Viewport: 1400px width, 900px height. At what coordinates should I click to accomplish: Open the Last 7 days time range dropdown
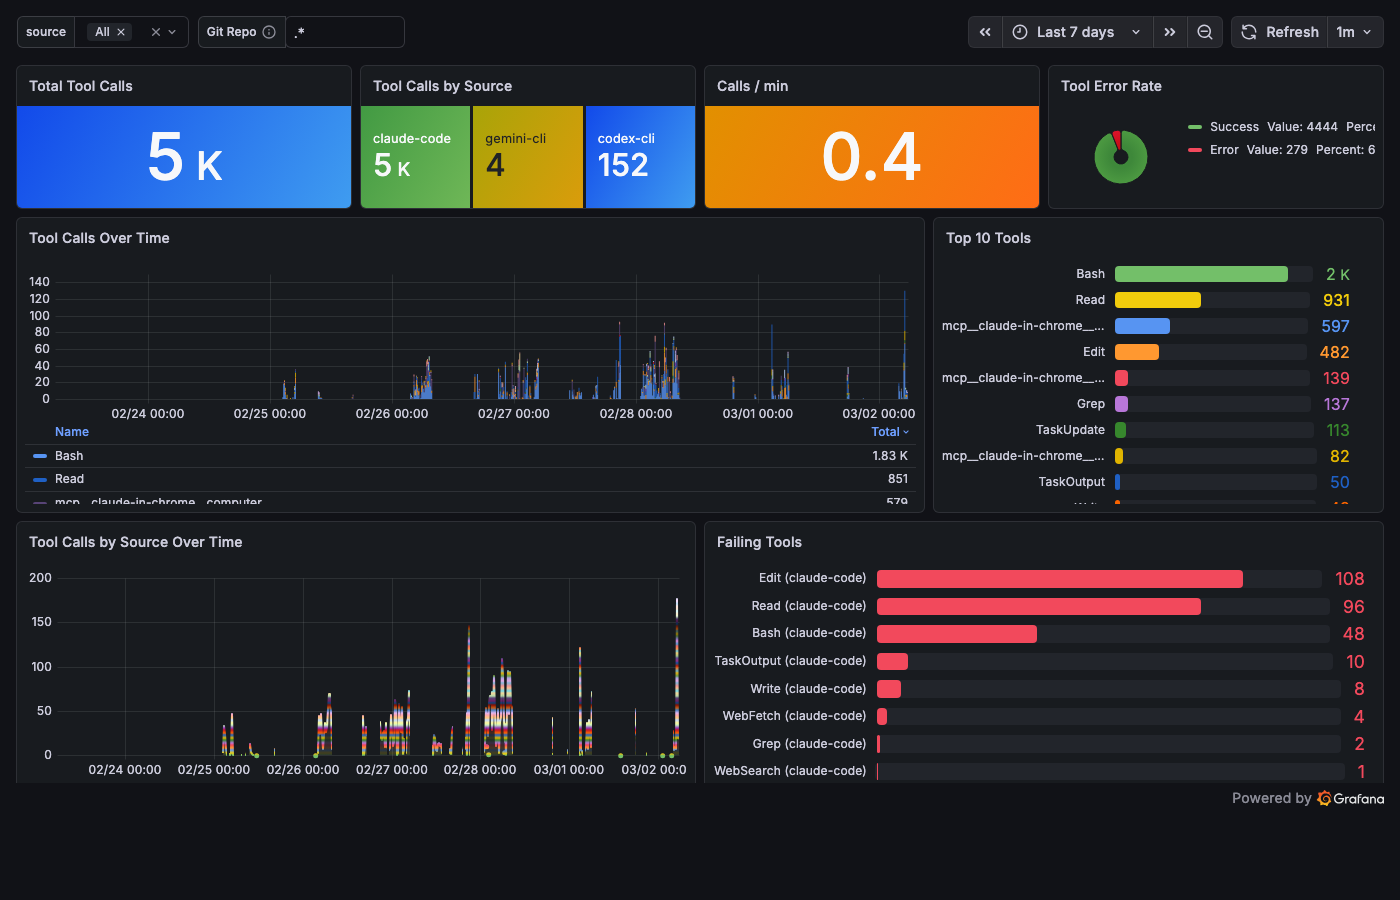click(x=1076, y=31)
